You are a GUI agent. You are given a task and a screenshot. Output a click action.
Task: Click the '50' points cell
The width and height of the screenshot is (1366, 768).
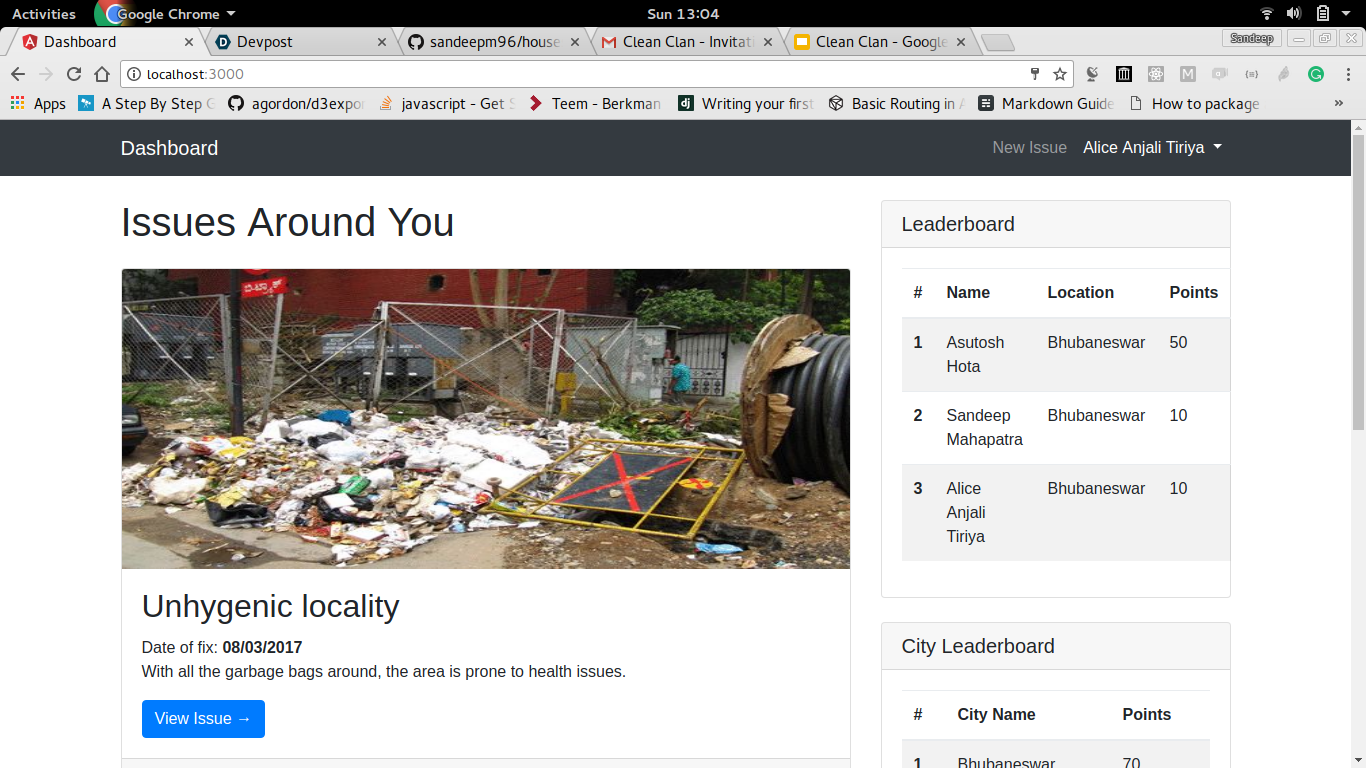point(1178,342)
